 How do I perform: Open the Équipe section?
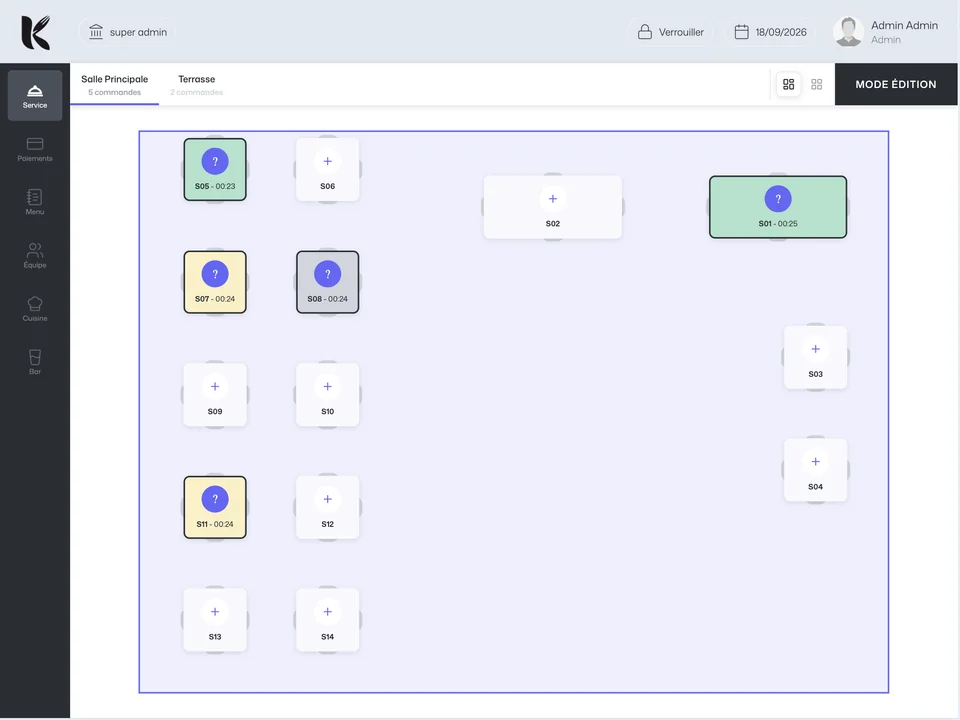click(35, 256)
